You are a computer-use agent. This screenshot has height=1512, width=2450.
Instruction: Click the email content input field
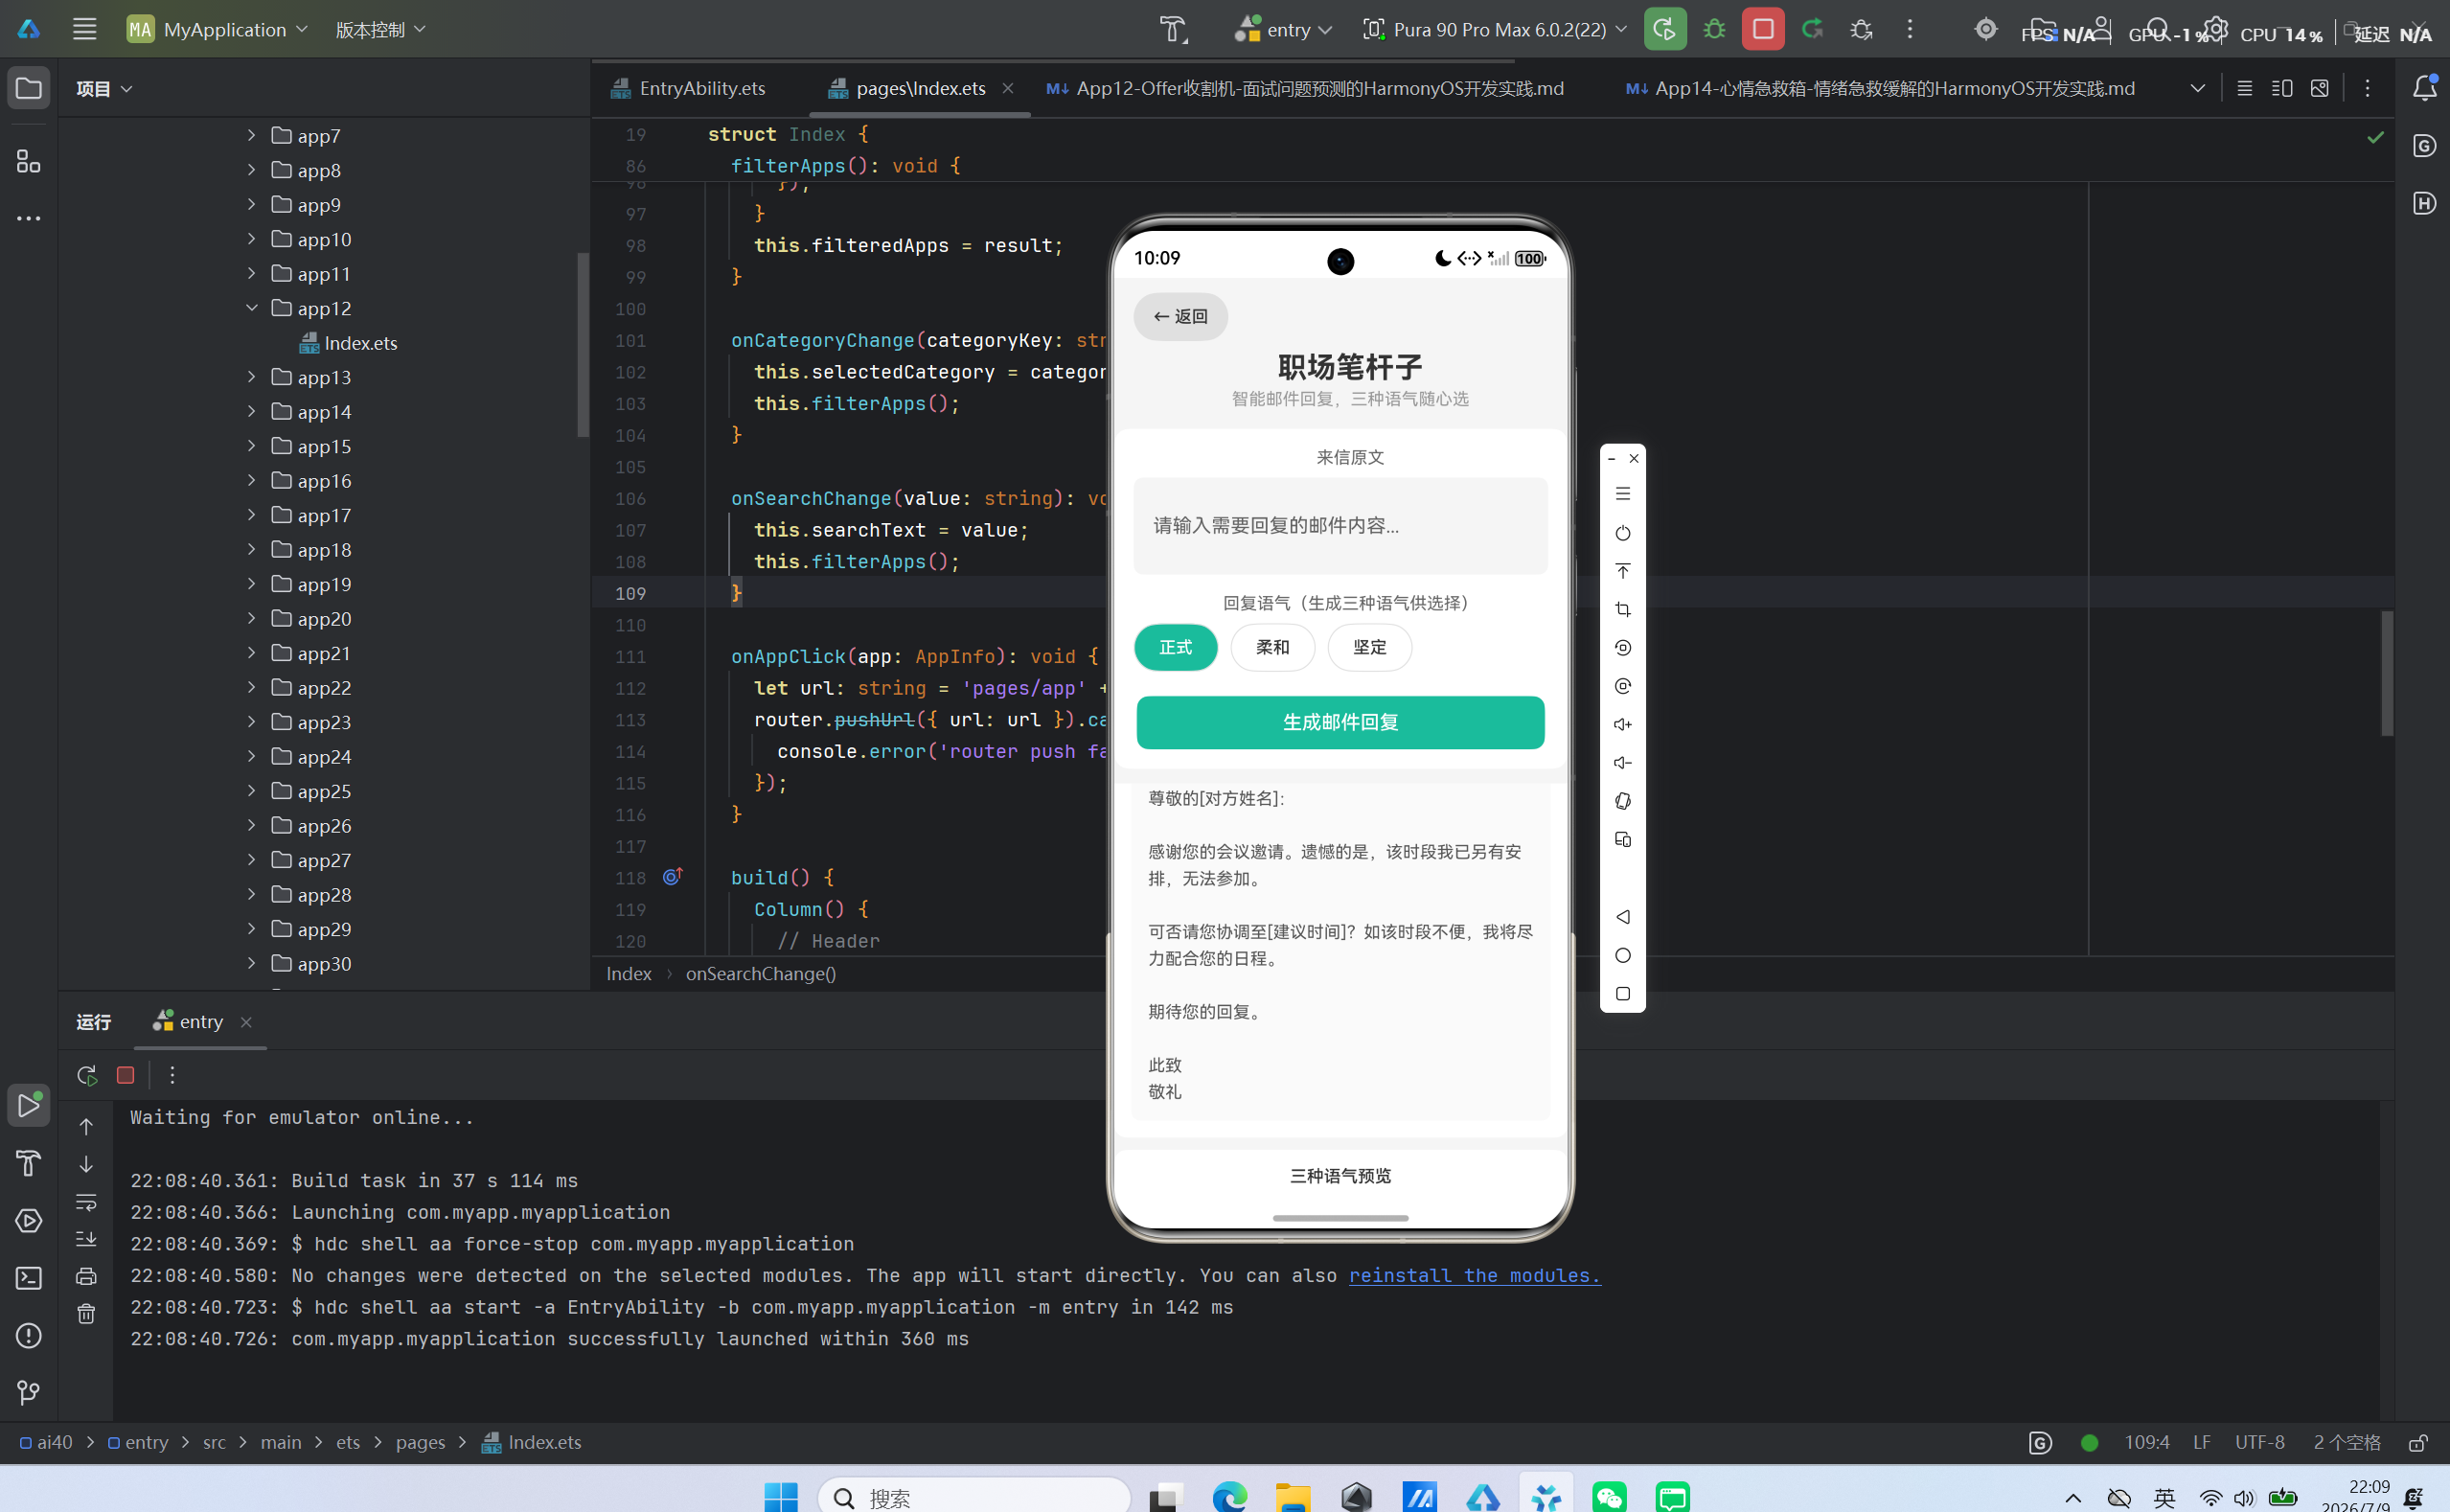click(x=1340, y=526)
